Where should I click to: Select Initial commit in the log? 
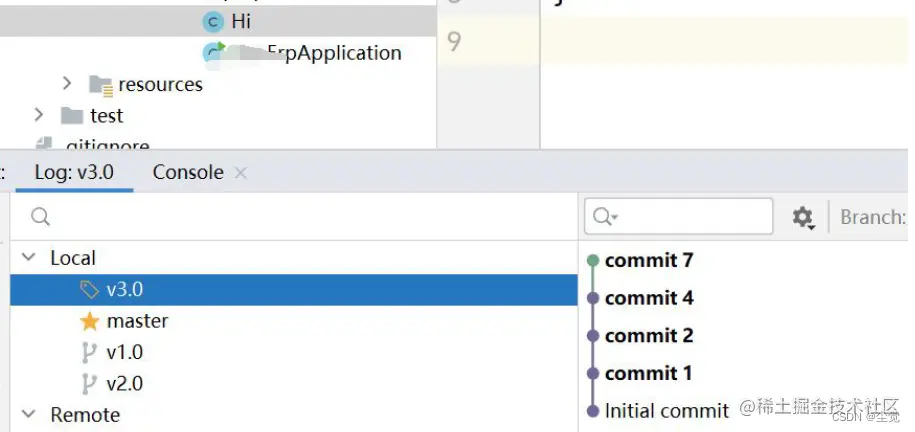(667, 411)
